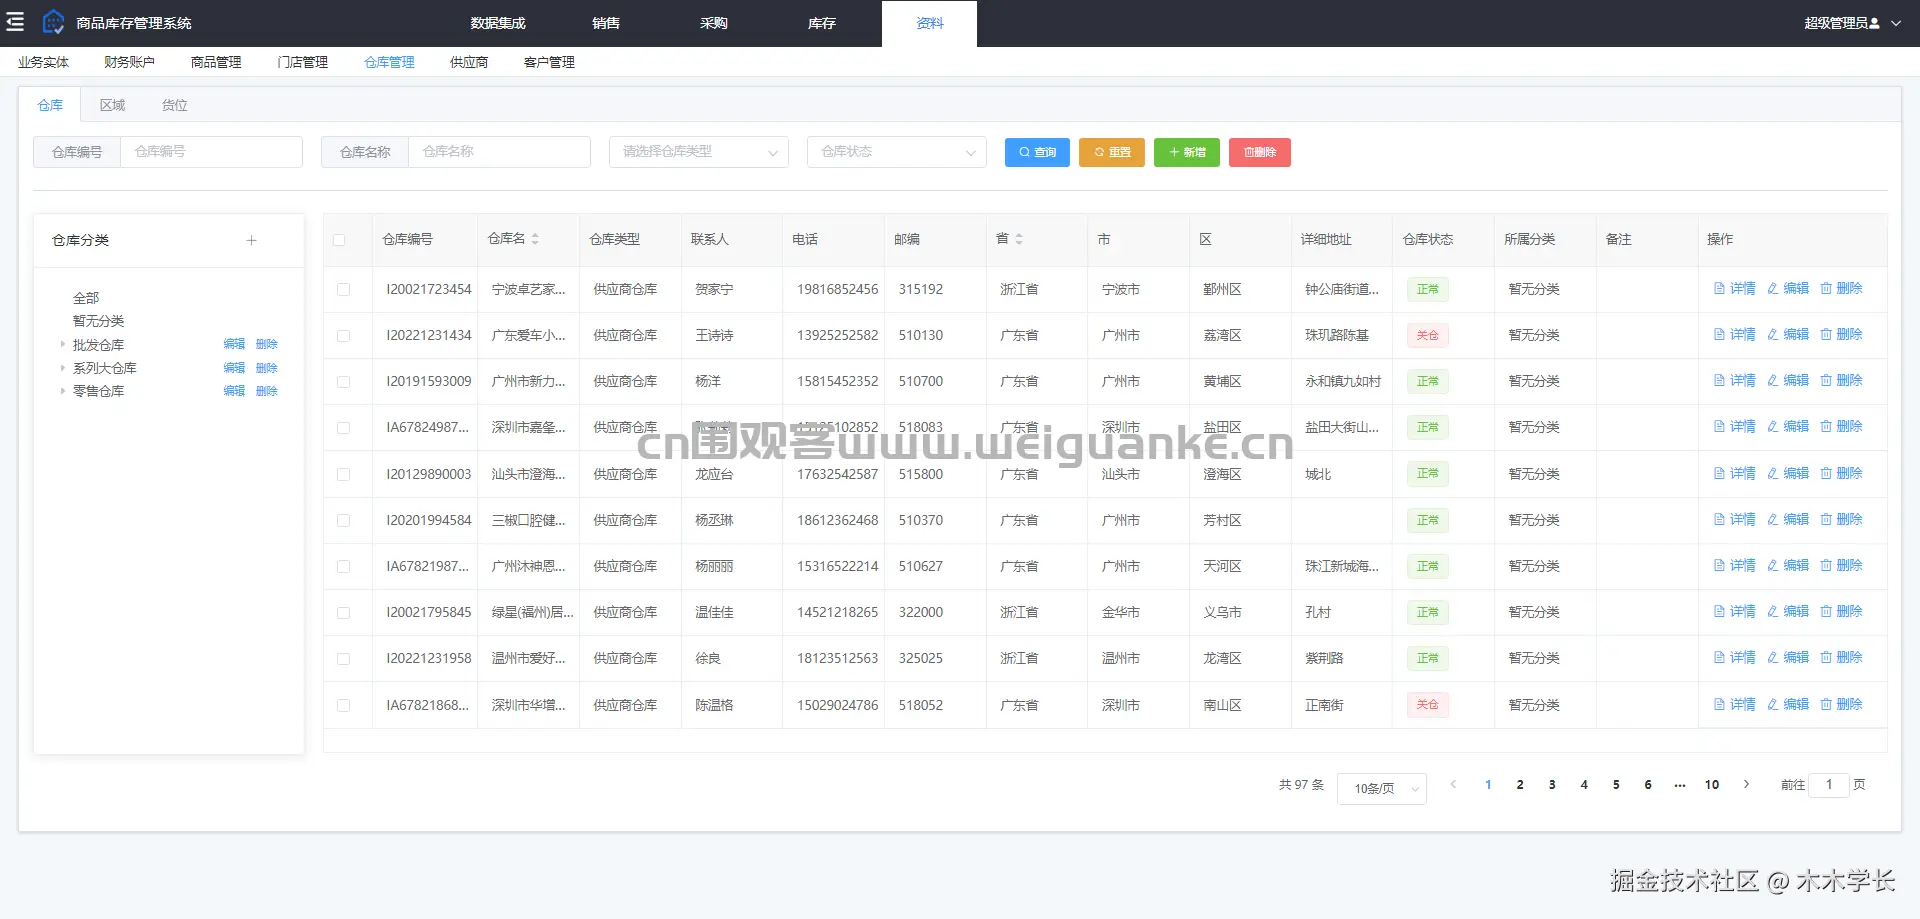Open the 数据集成 top menu

[498, 23]
